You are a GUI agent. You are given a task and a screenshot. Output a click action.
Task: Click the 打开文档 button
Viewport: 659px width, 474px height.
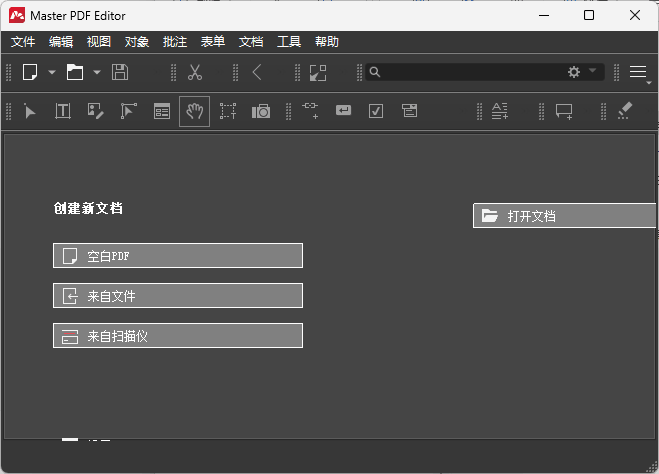click(x=564, y=216)
